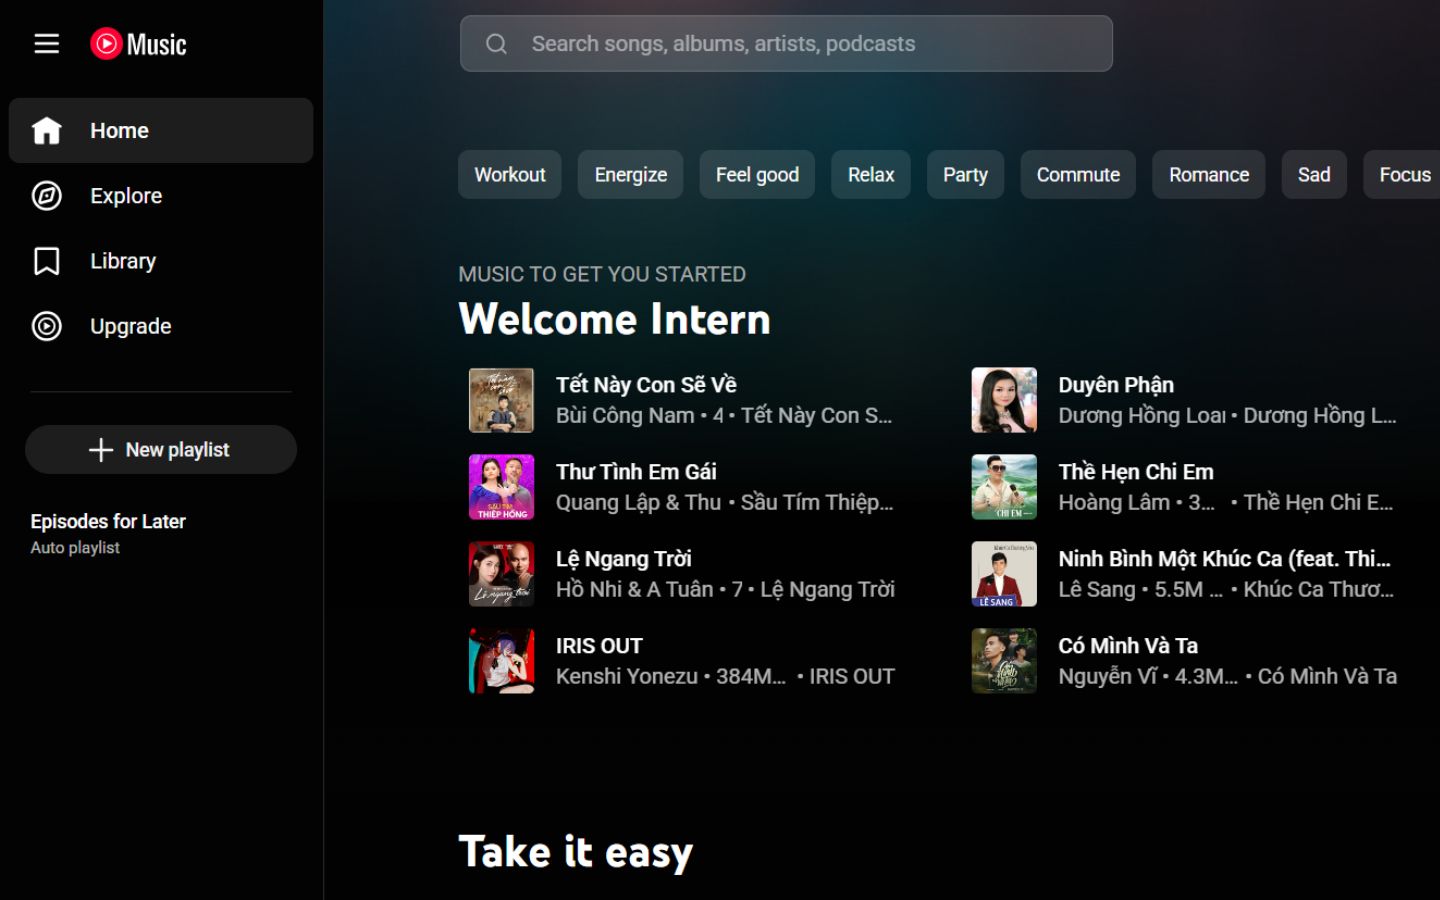This screenshot has height=900, width=1440.
Task: Select the Energize mood chip
Action: point(631,175)
